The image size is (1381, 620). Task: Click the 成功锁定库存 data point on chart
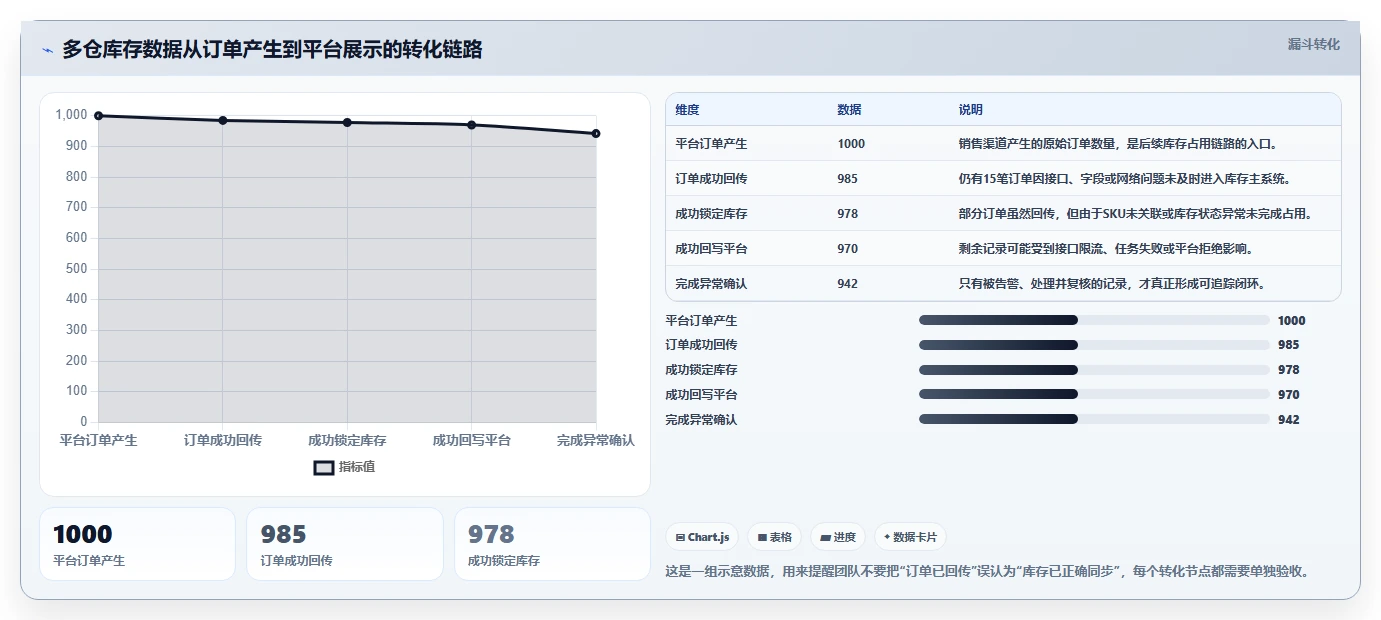point(347,123)
